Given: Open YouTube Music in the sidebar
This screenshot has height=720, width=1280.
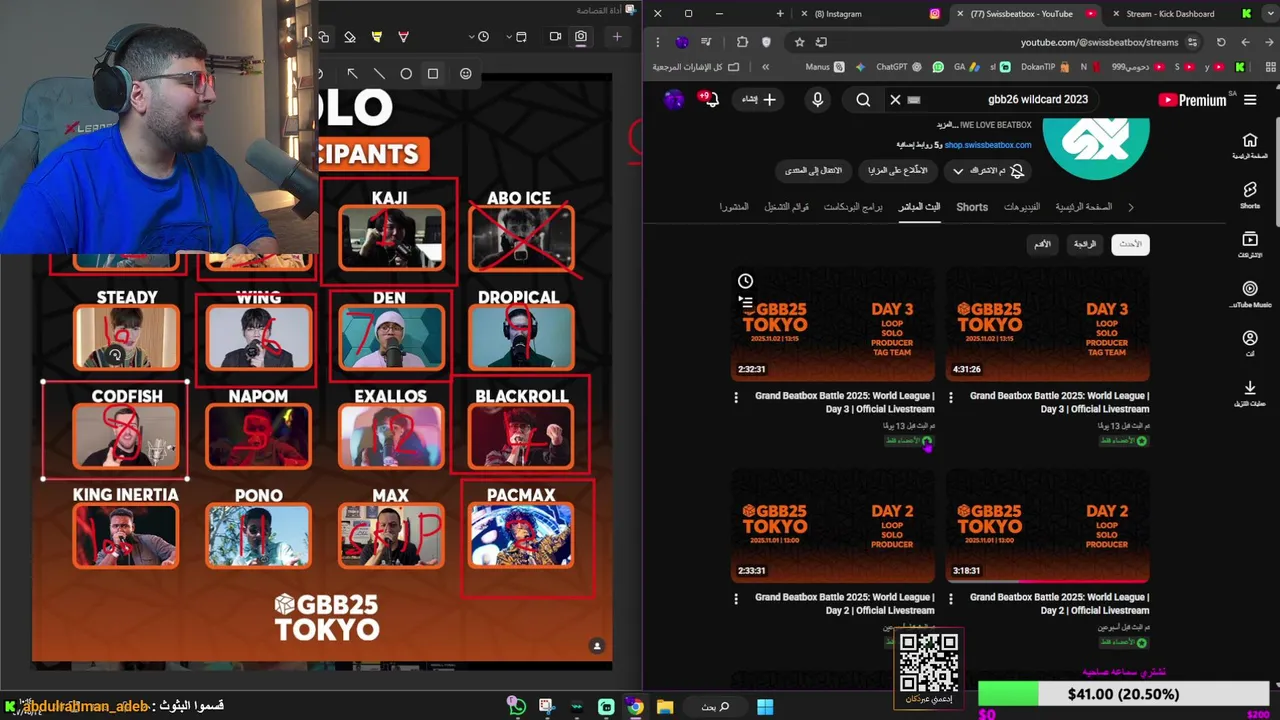Looking at the screenshot, I should (x=1250, y=294).
